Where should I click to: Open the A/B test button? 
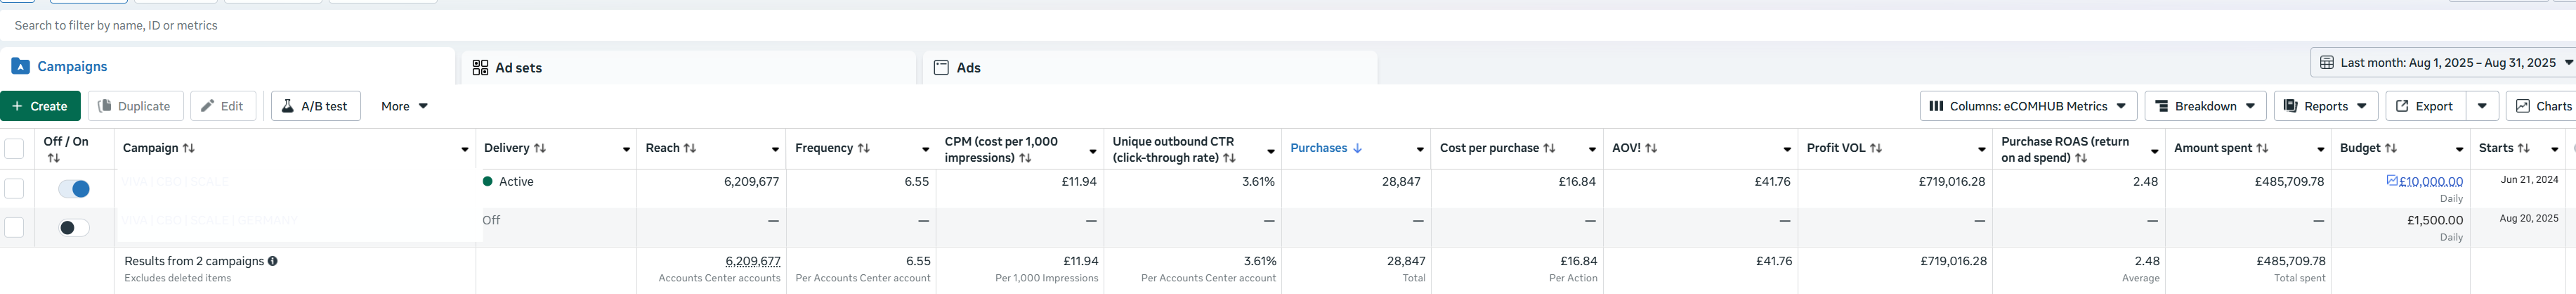[315, 106]
